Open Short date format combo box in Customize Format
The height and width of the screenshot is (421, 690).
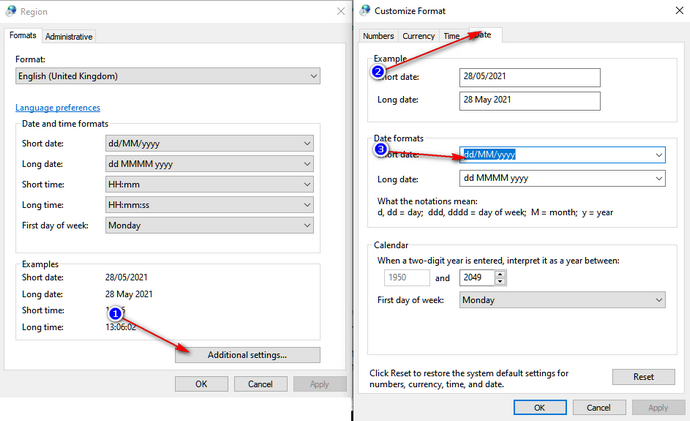(562, 155)
